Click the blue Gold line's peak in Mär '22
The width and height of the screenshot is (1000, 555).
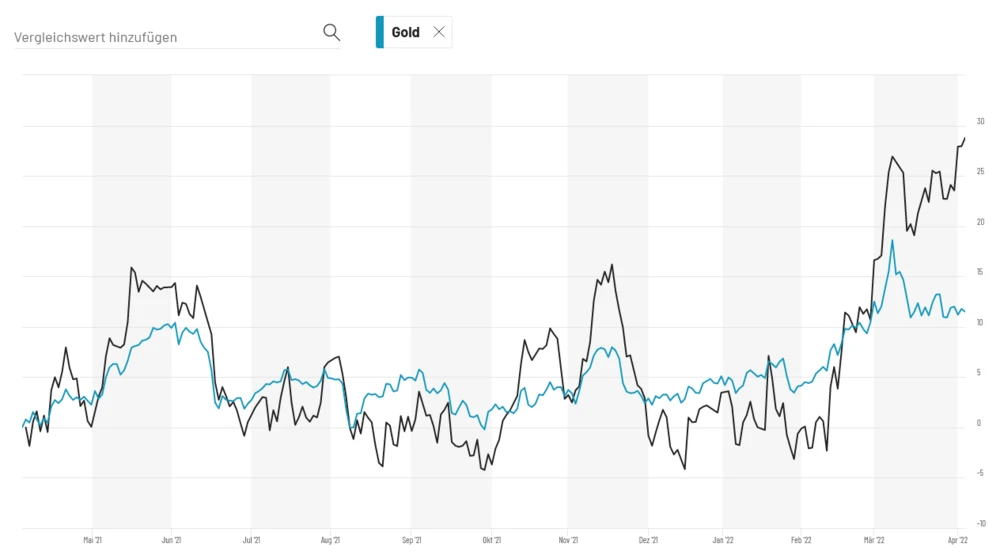892,240
